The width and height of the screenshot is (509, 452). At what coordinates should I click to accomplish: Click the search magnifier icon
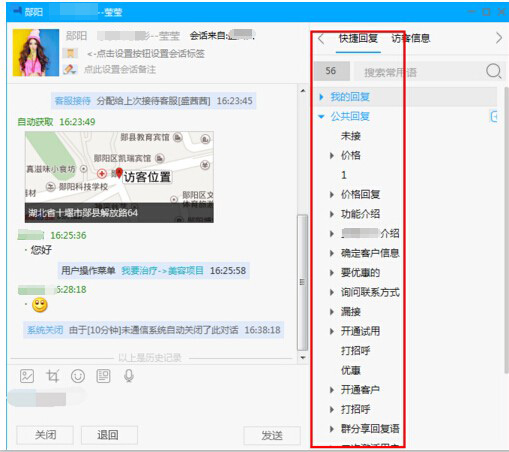point(494,71)
